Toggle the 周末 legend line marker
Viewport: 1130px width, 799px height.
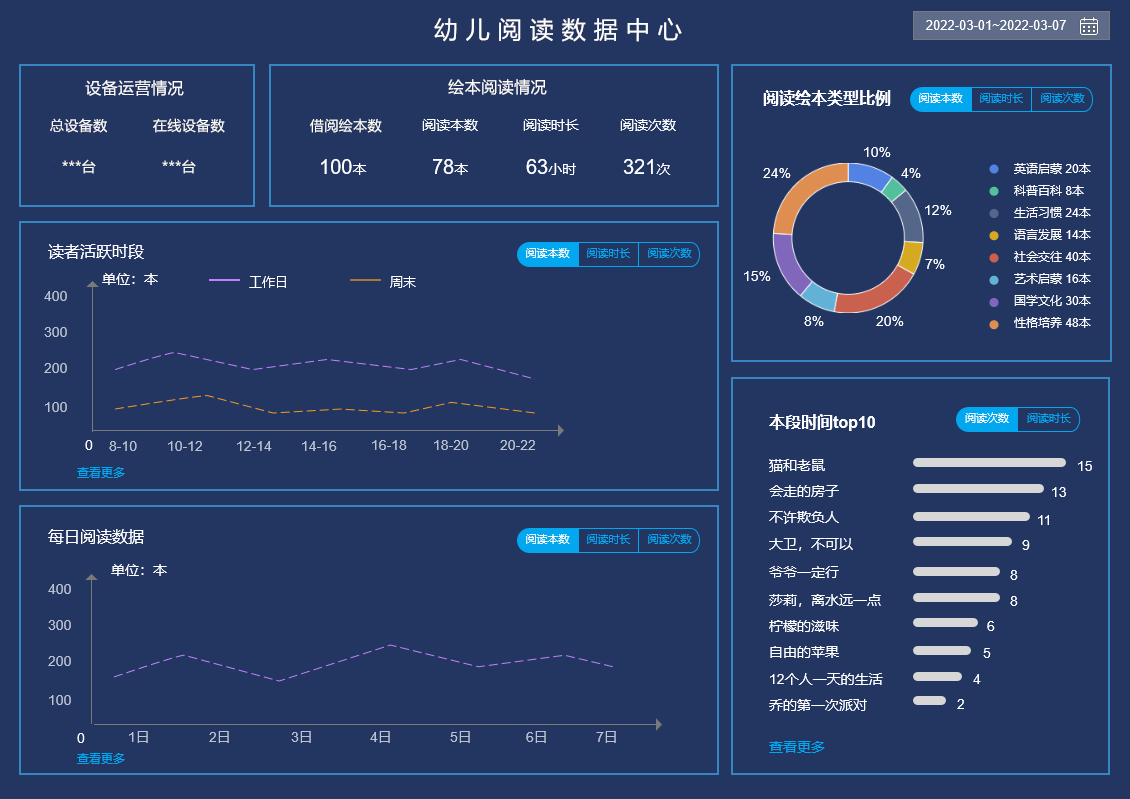(365, 281)
